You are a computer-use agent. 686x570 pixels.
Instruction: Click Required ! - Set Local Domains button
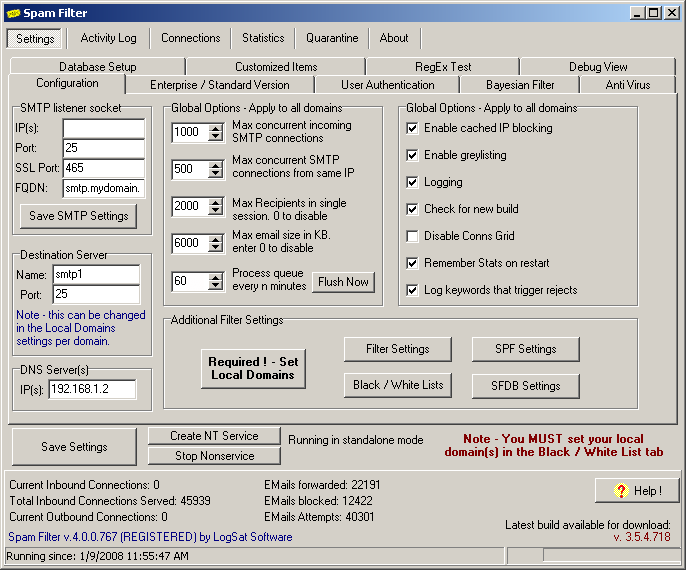pos(253,368)
